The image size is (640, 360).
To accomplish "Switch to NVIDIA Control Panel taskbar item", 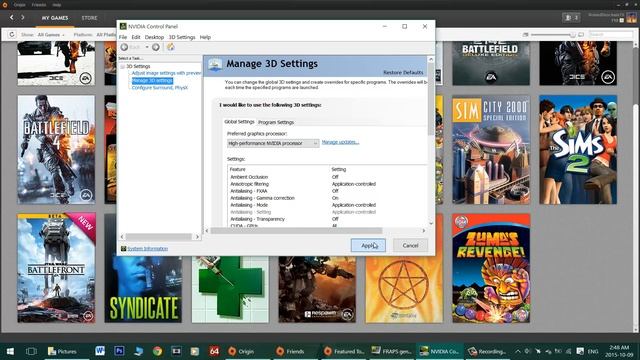I will (x=439, y=351).
